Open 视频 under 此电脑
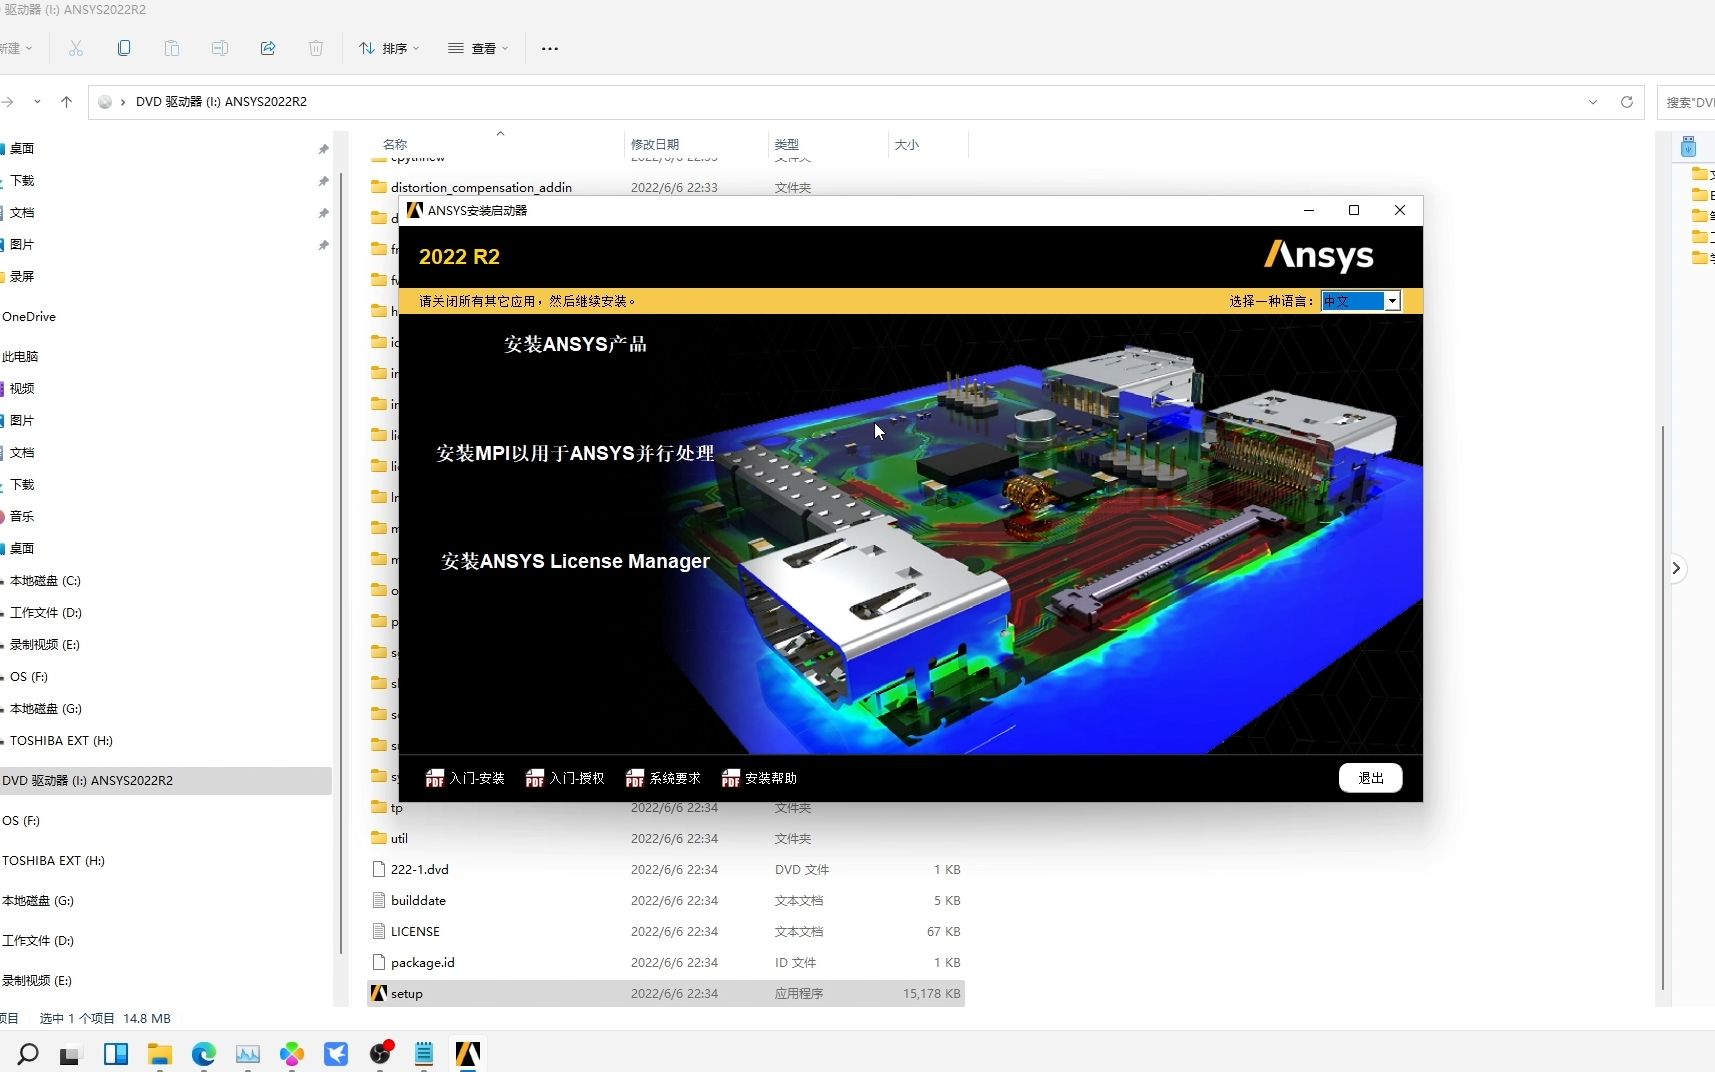The image size is (1715, 1072). [22, 388]
